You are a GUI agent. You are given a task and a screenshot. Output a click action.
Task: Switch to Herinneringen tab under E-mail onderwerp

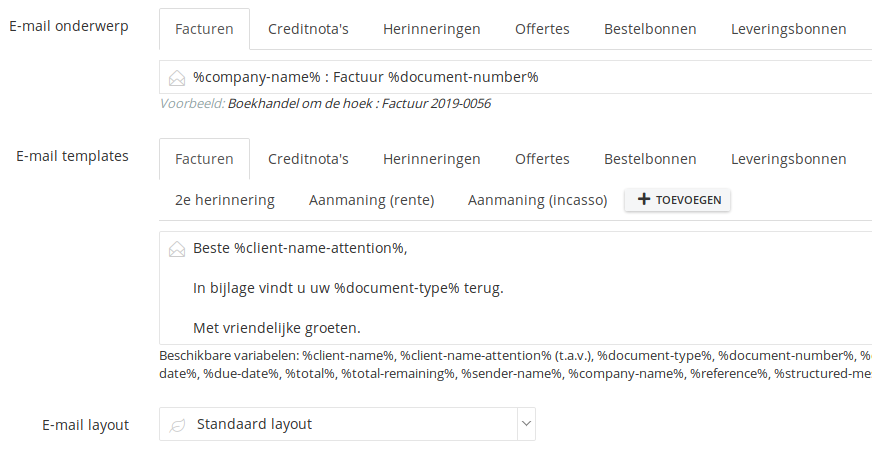coord(432,29)
